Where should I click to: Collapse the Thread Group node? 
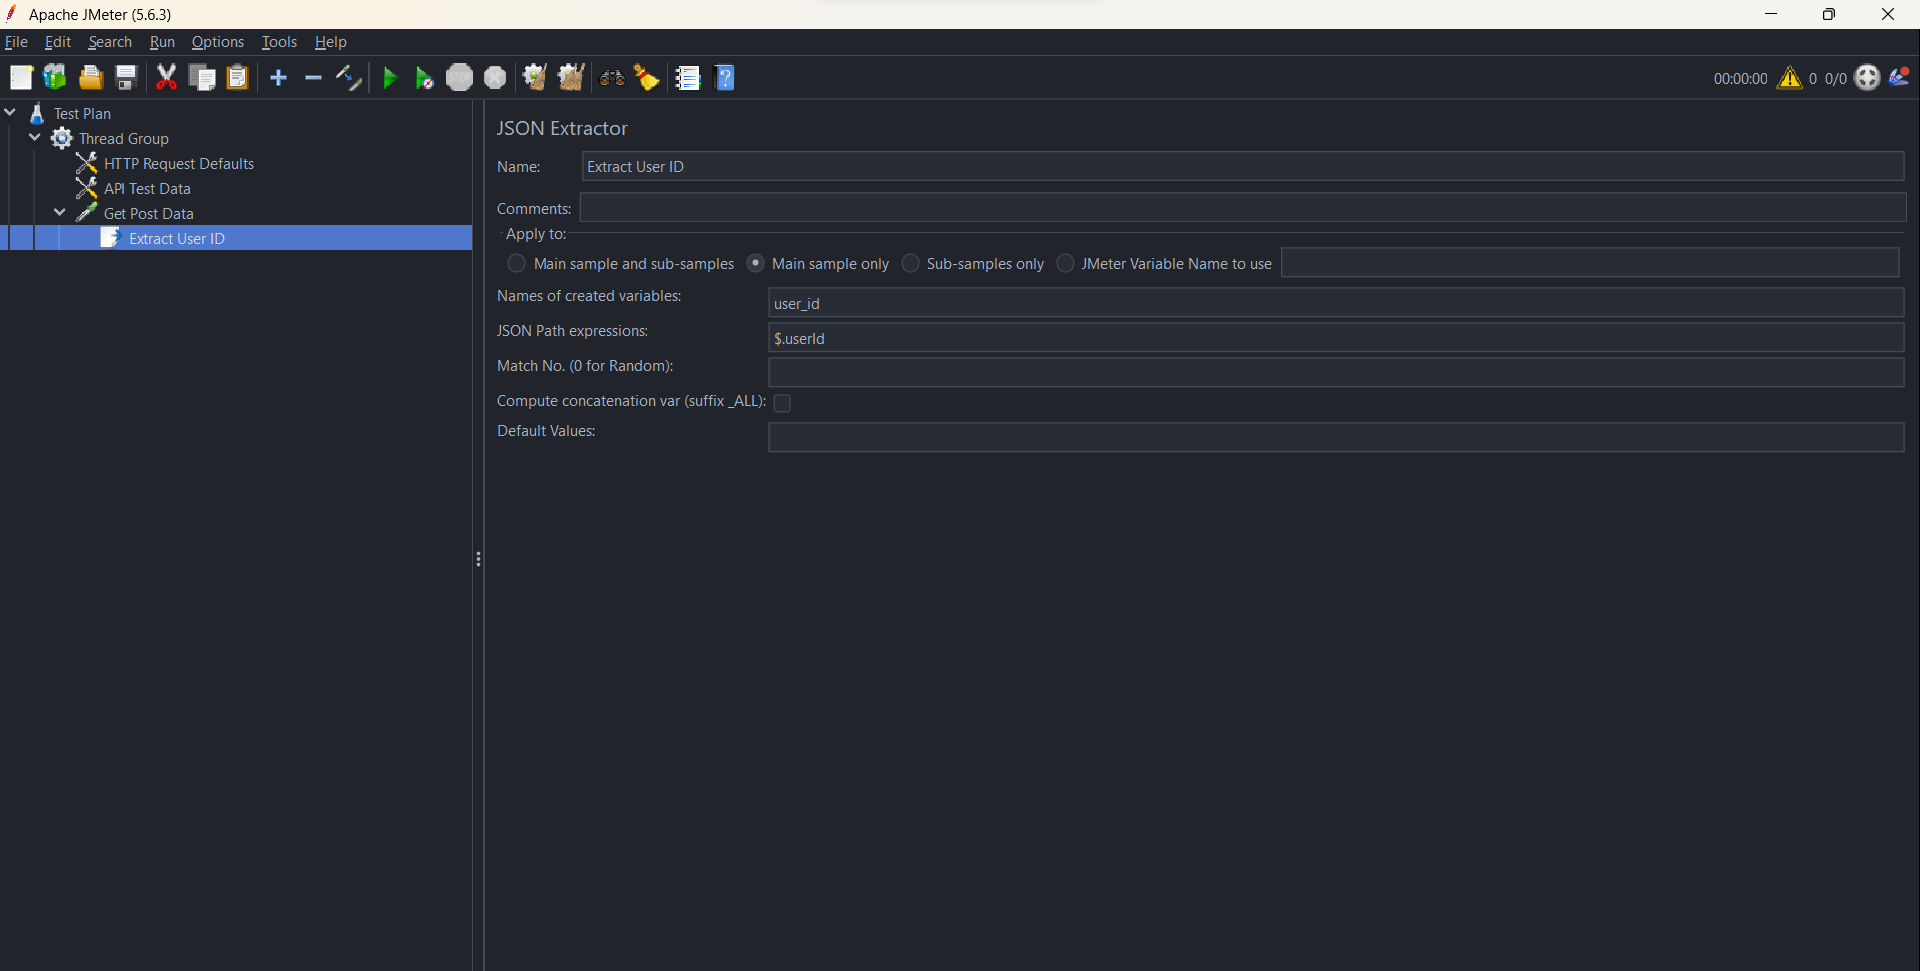[x=35, y=138]
